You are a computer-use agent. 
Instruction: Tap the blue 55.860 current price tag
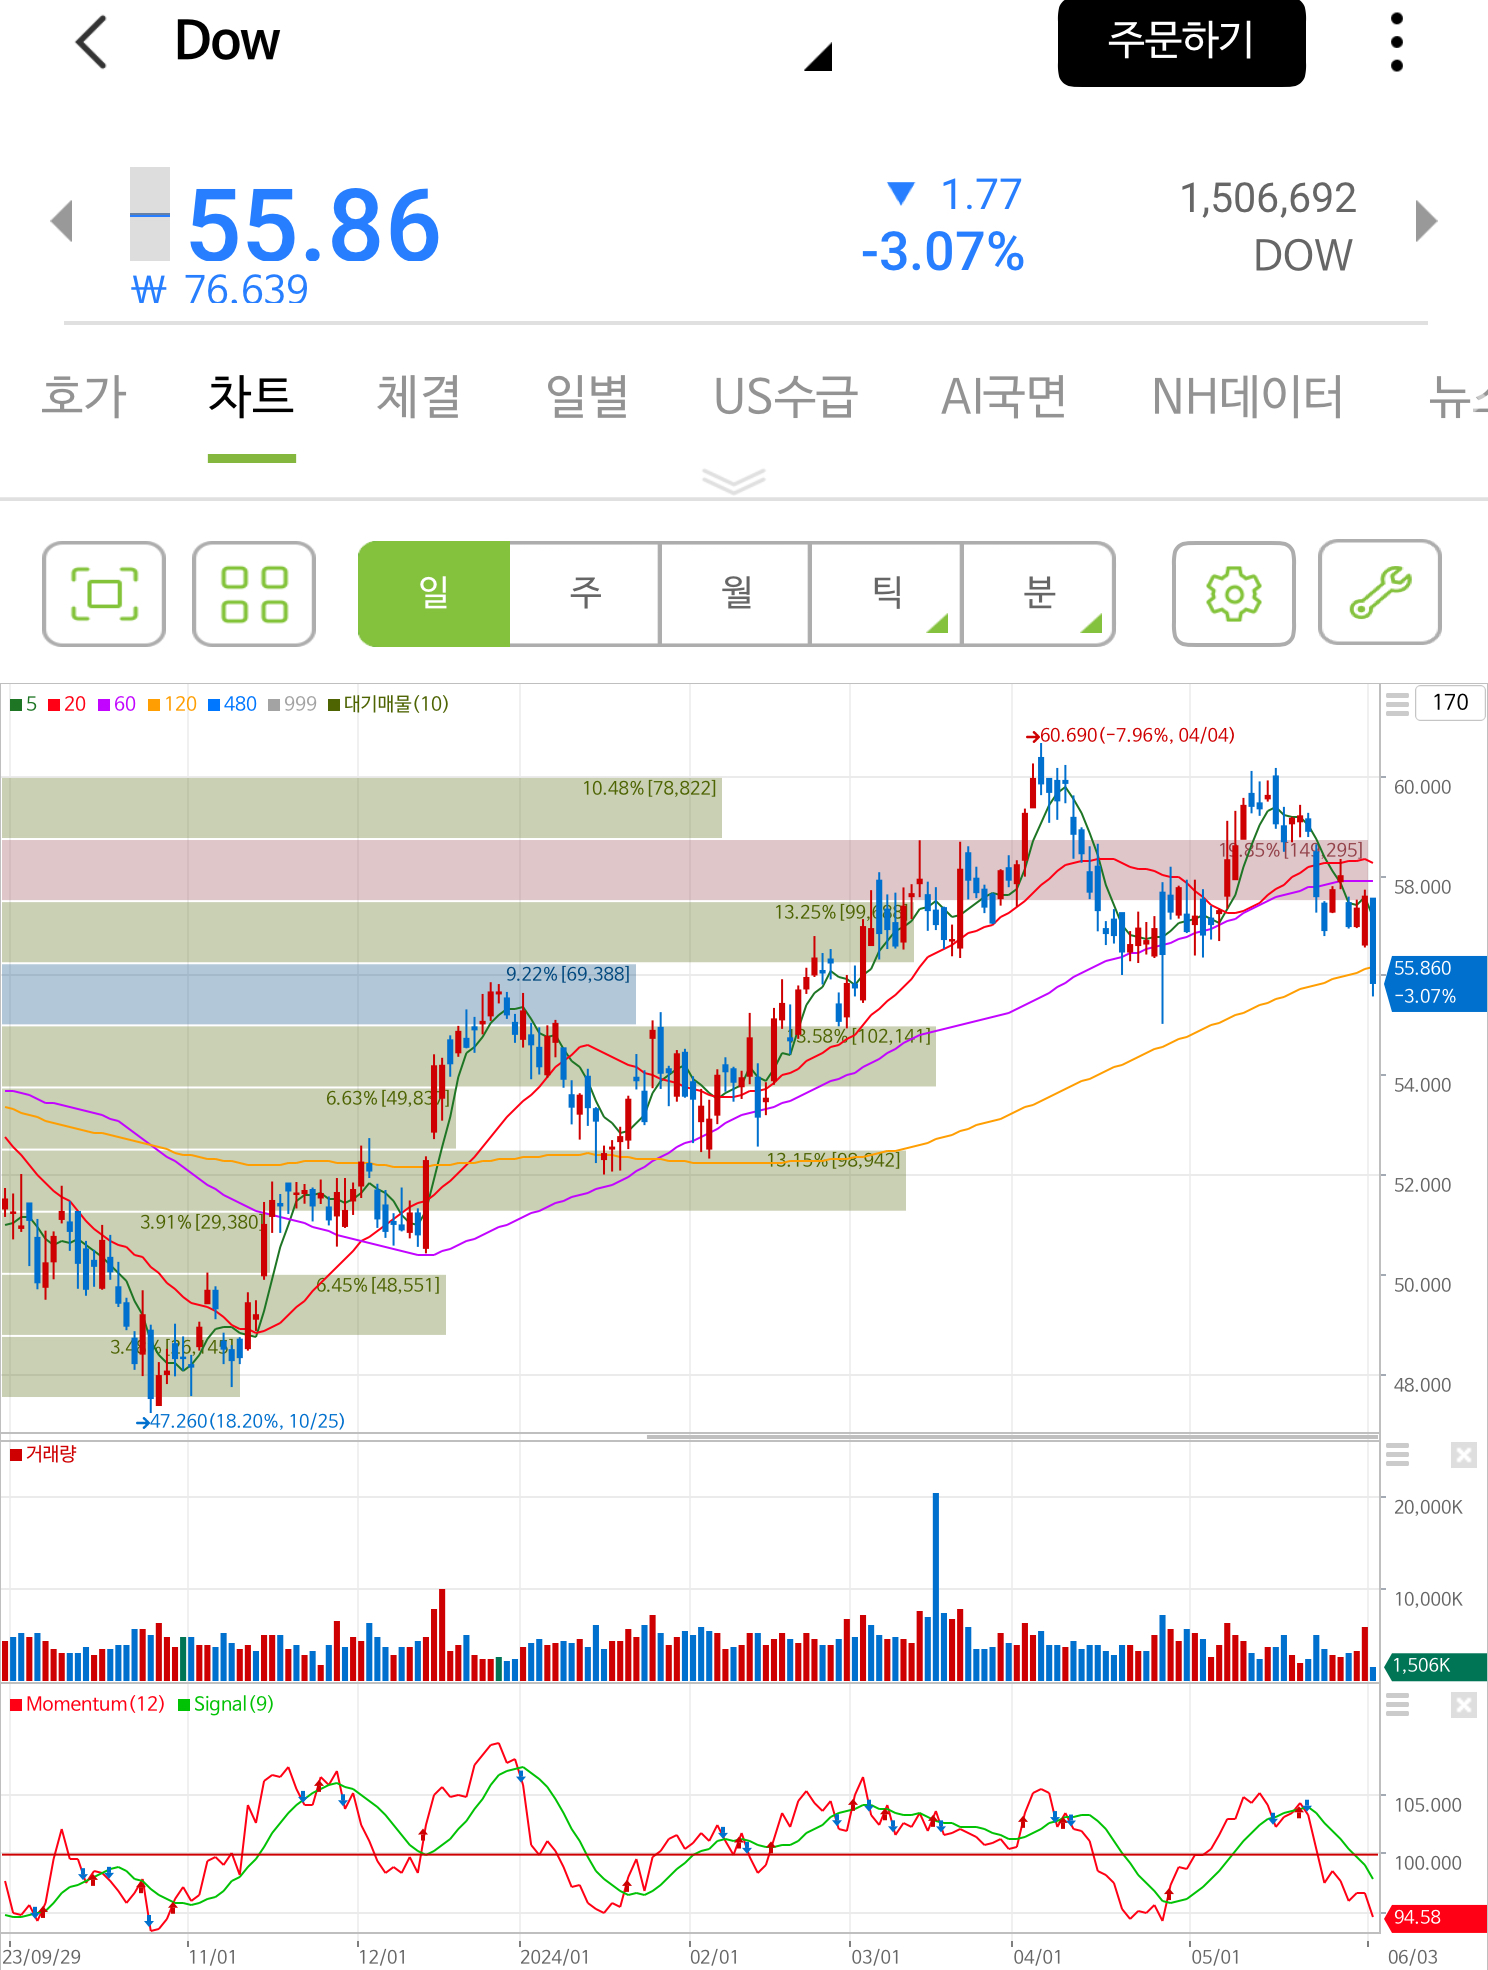(x=1436, y=983)
